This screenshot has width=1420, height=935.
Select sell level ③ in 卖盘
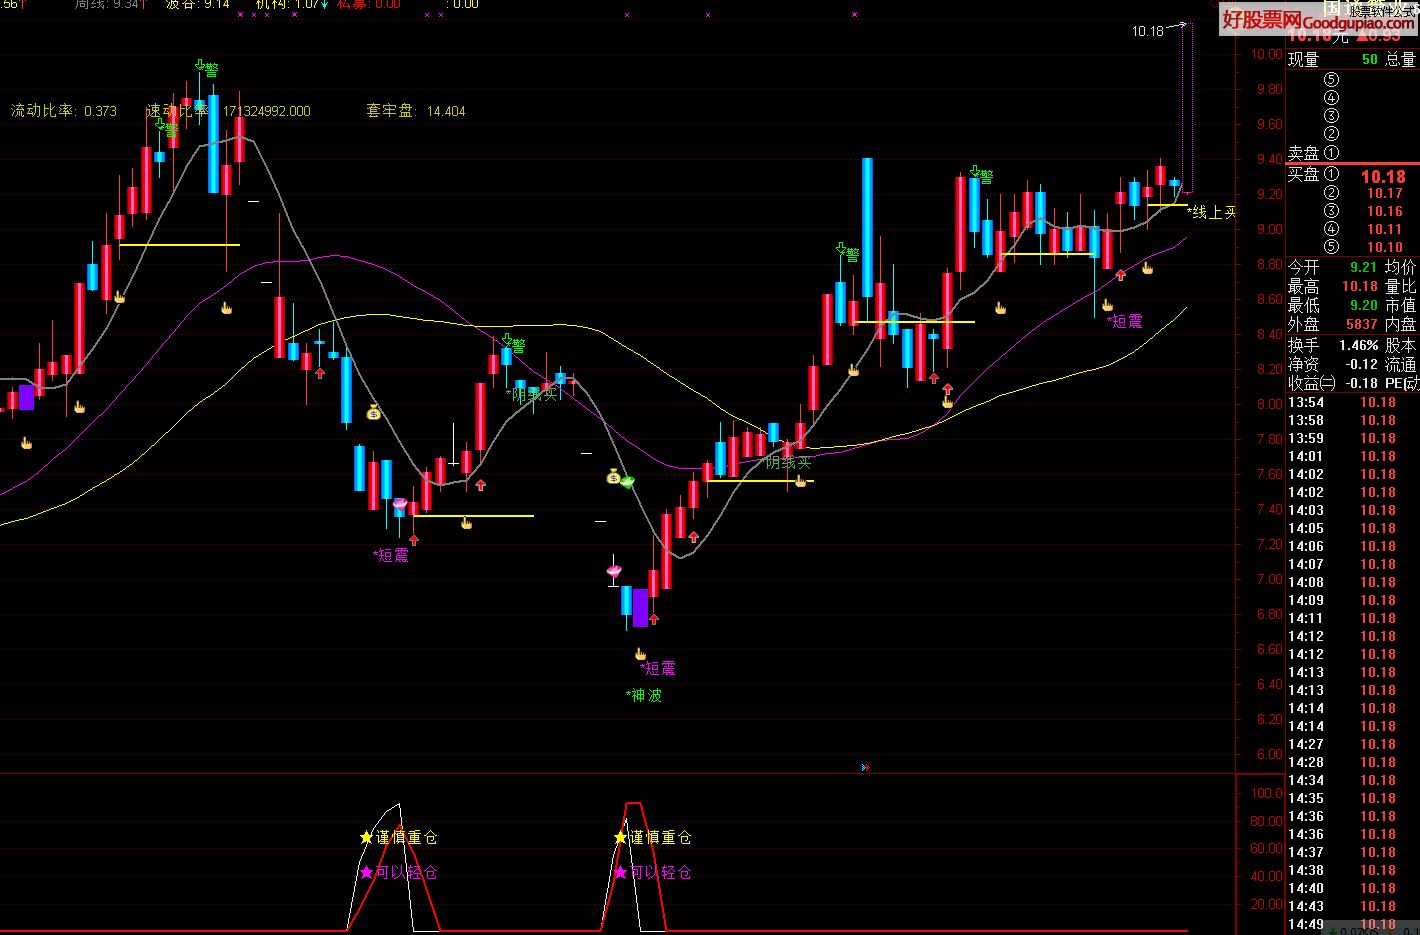[1331, 116]
